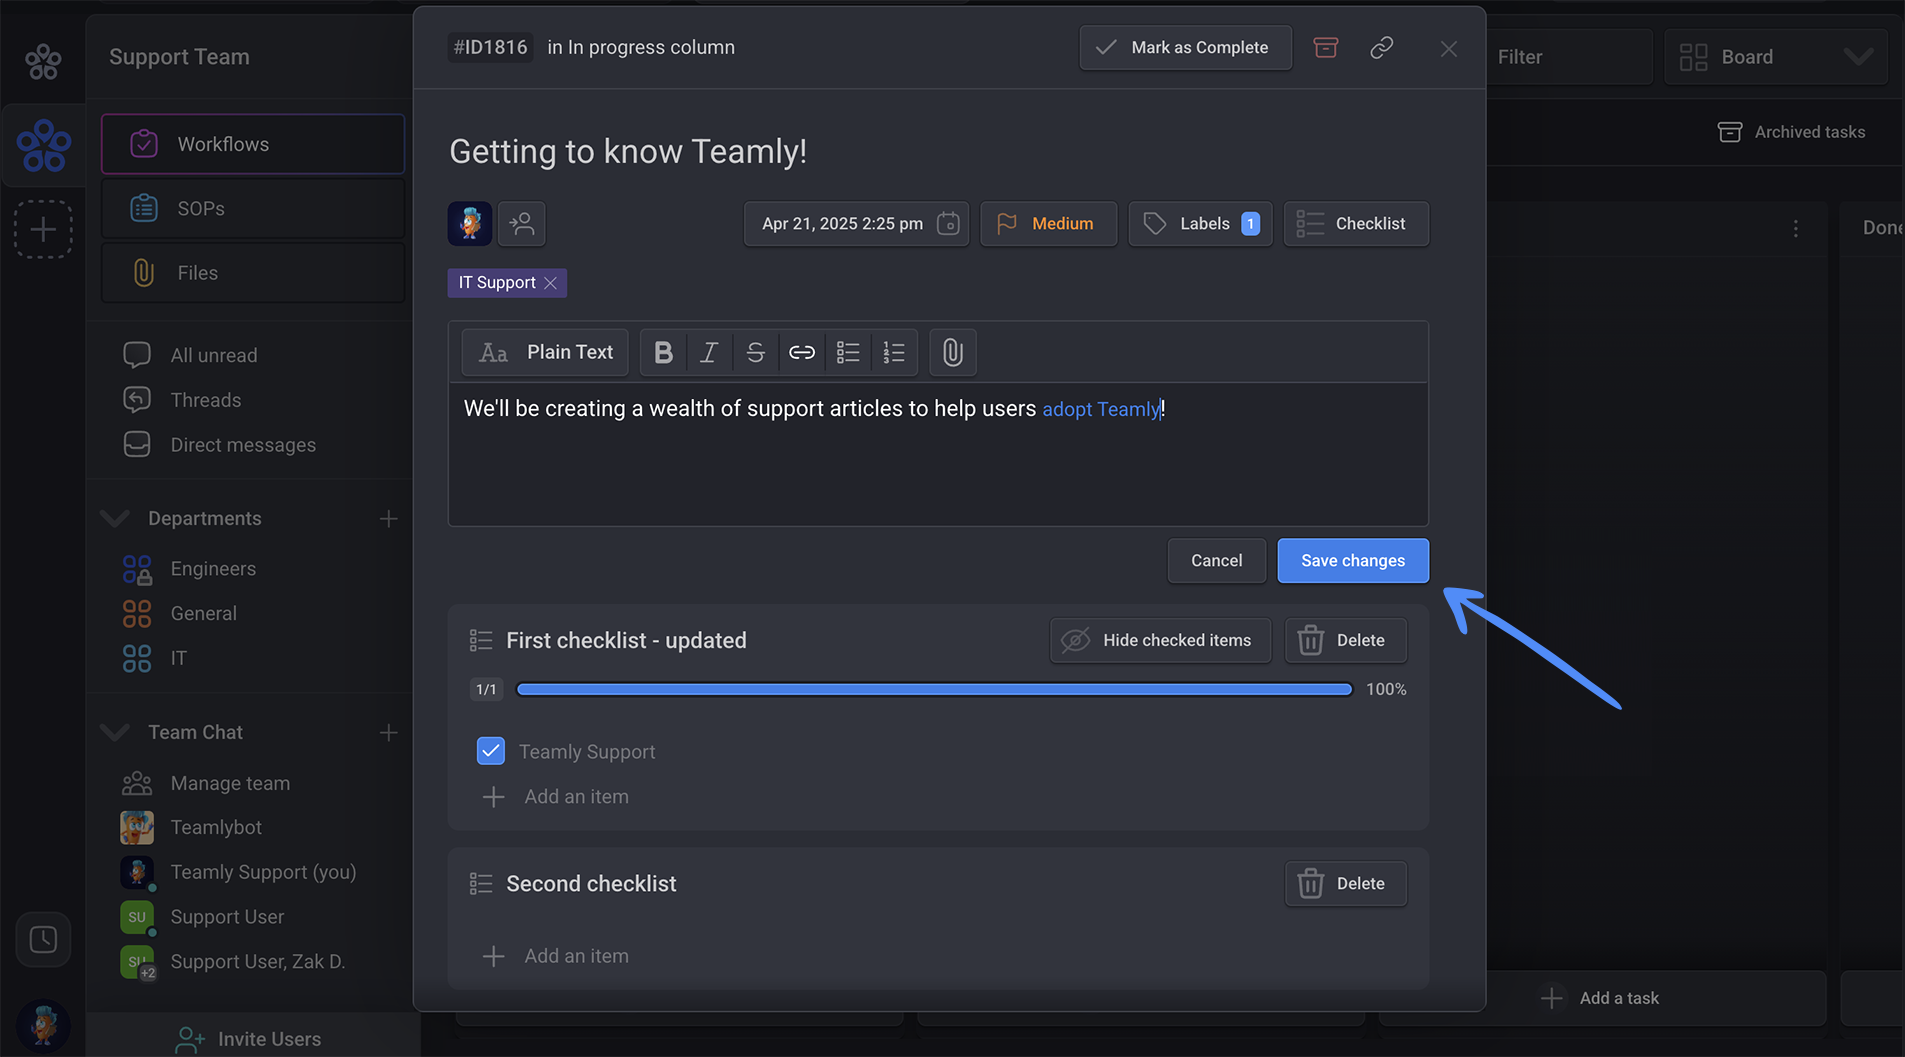Open the profile avatar at bottom left
Viewport: 1905px width, 1057px height.
(43, 1025)
